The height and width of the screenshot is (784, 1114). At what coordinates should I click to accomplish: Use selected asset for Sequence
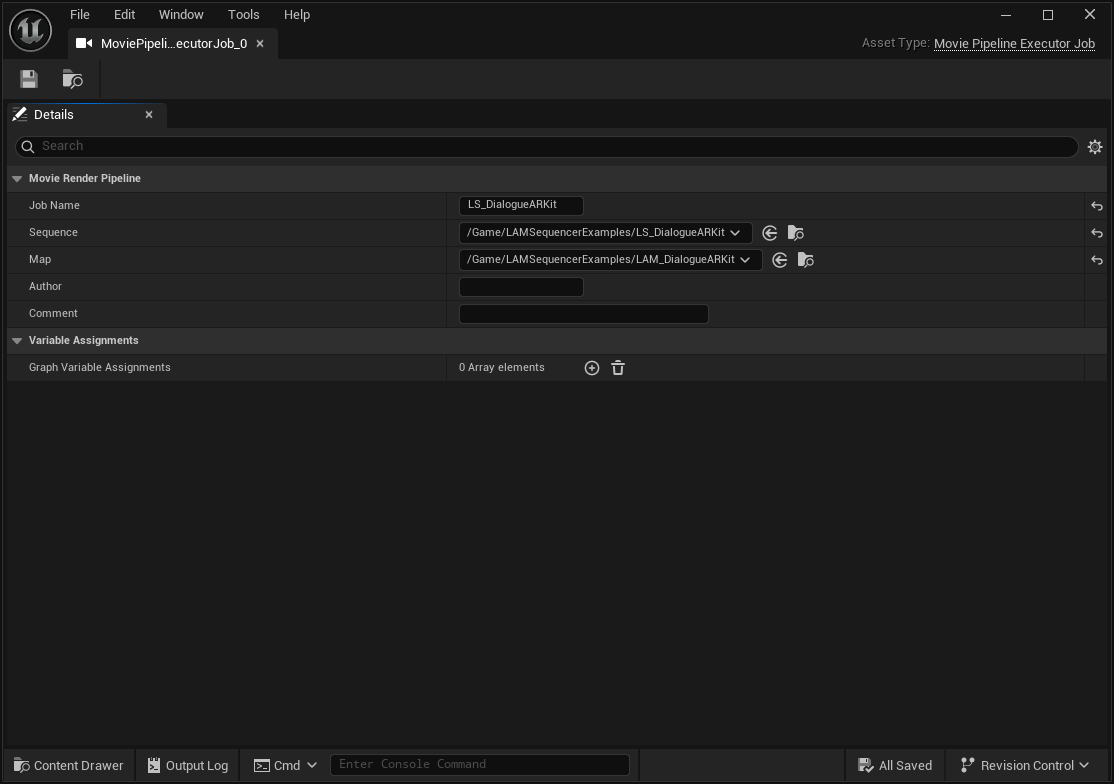(769, 233)
